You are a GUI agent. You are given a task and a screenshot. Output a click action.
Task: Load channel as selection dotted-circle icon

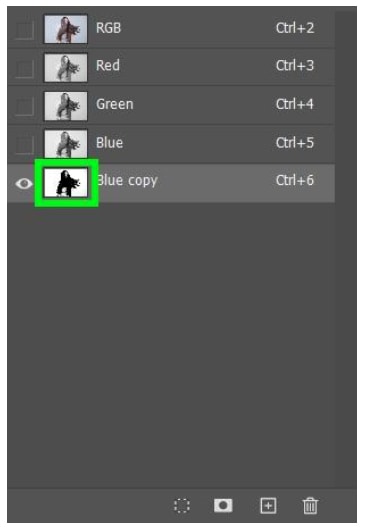[182, 506]
